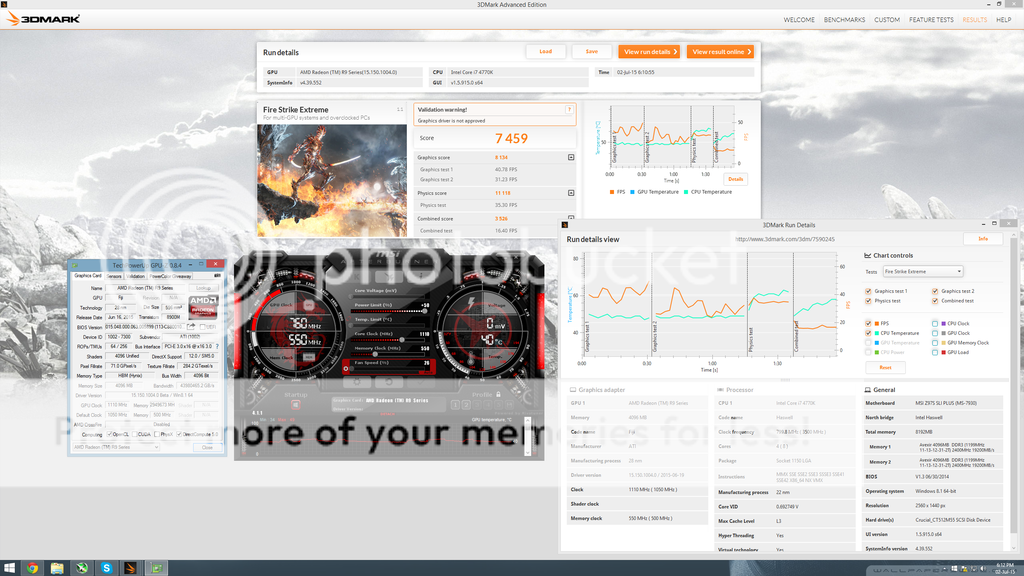Open the Sensors tab in GPU-Z
1024x576 pixels.
115,275
